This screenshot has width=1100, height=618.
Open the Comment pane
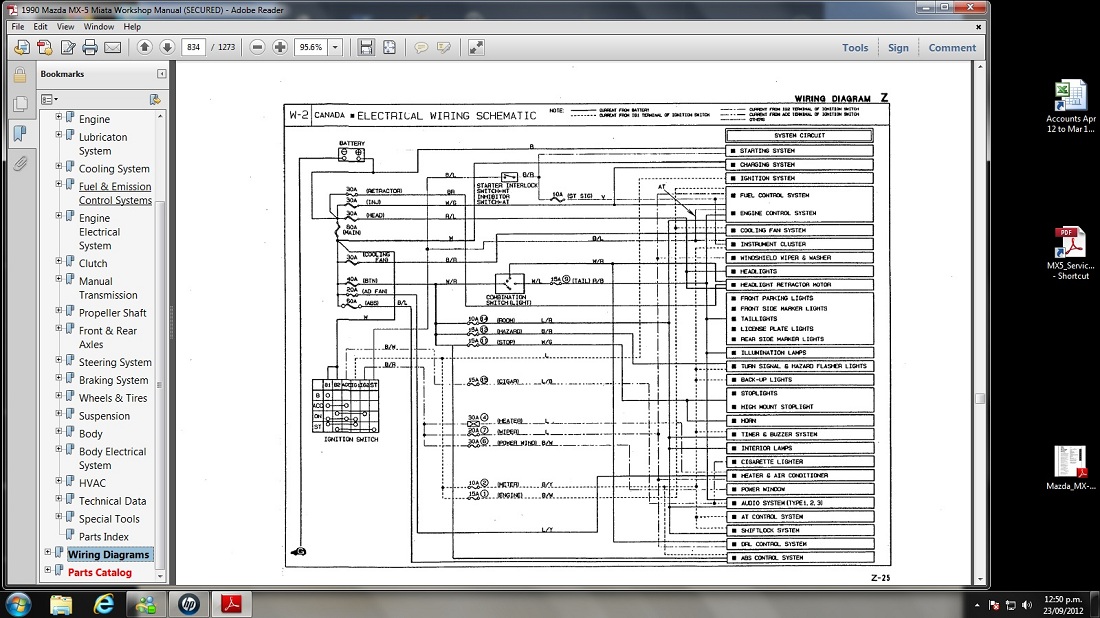(x=952, y=48)
